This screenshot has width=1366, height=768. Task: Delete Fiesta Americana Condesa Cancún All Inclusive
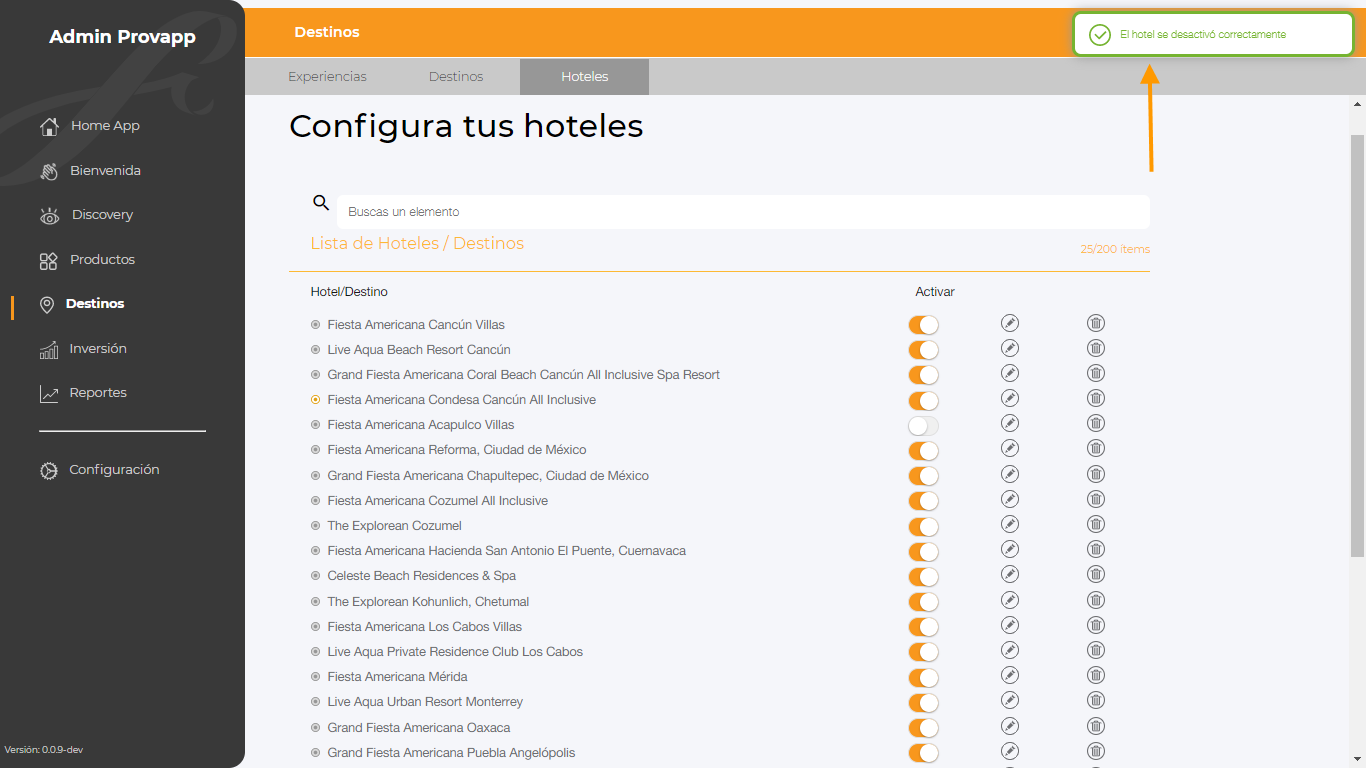[x=1096, y=398]
